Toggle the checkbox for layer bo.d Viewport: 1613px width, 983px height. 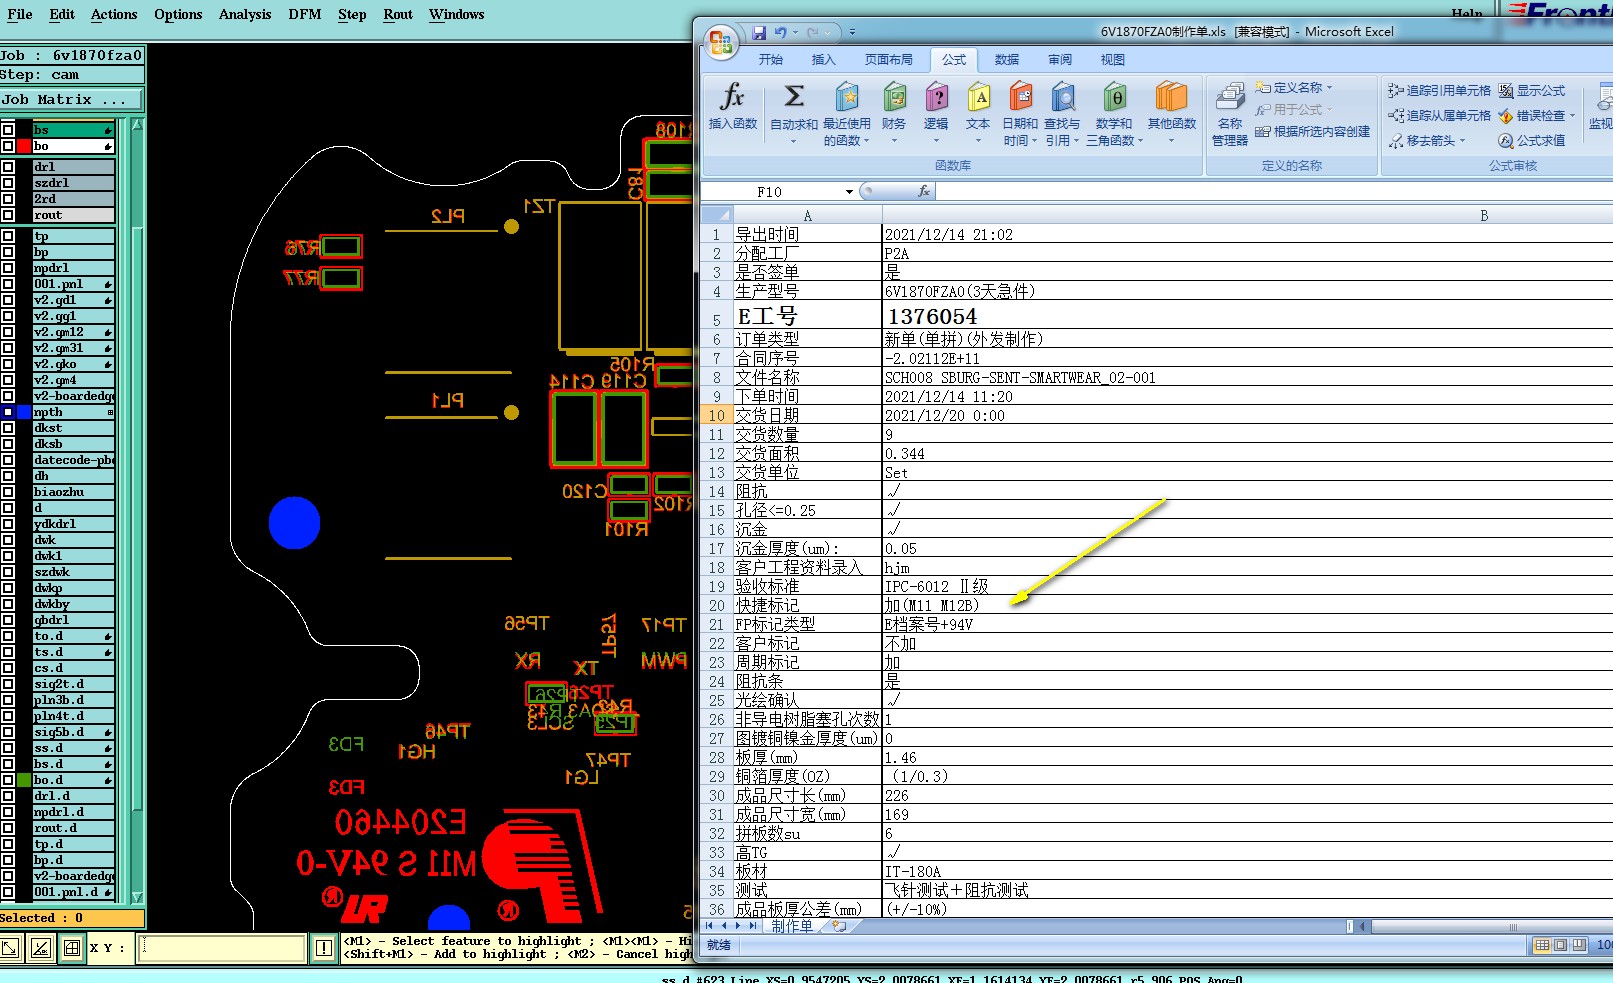click(x=8, y=780)
